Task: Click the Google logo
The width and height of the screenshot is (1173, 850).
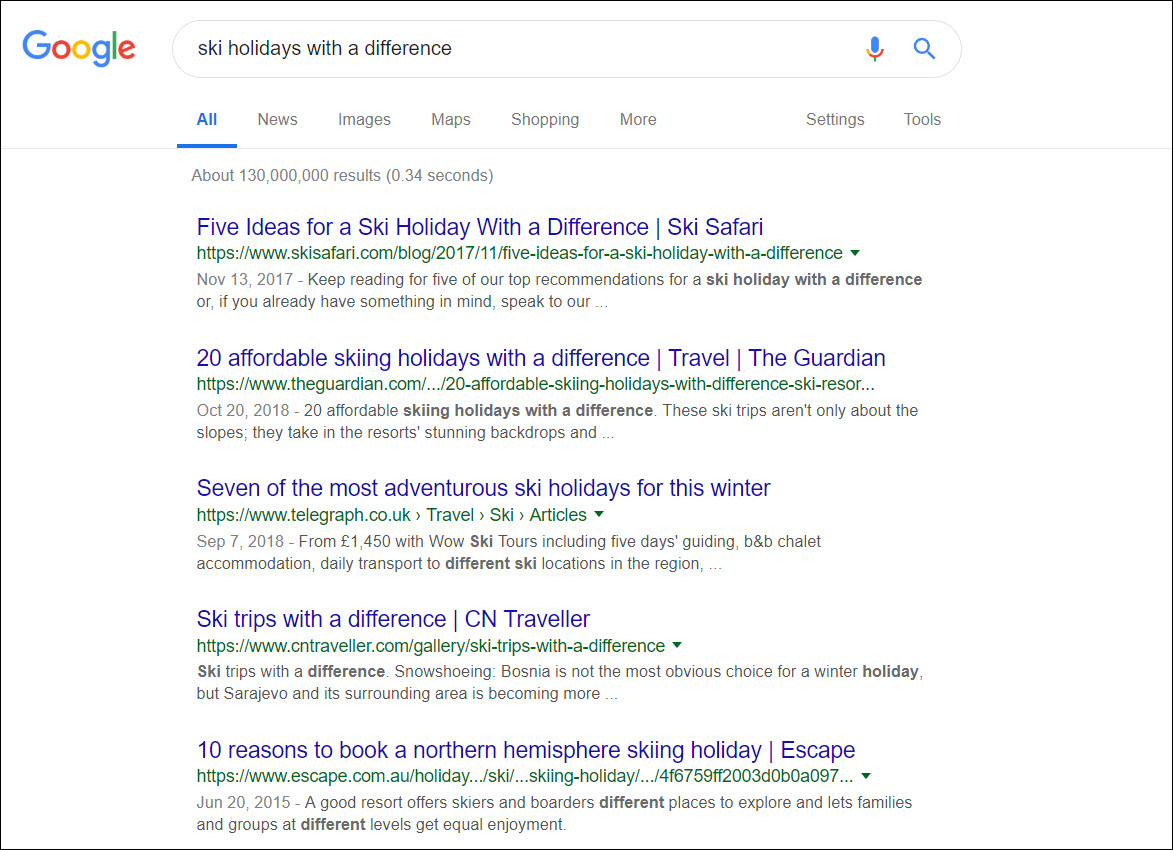Action: (x=79, y=49)
